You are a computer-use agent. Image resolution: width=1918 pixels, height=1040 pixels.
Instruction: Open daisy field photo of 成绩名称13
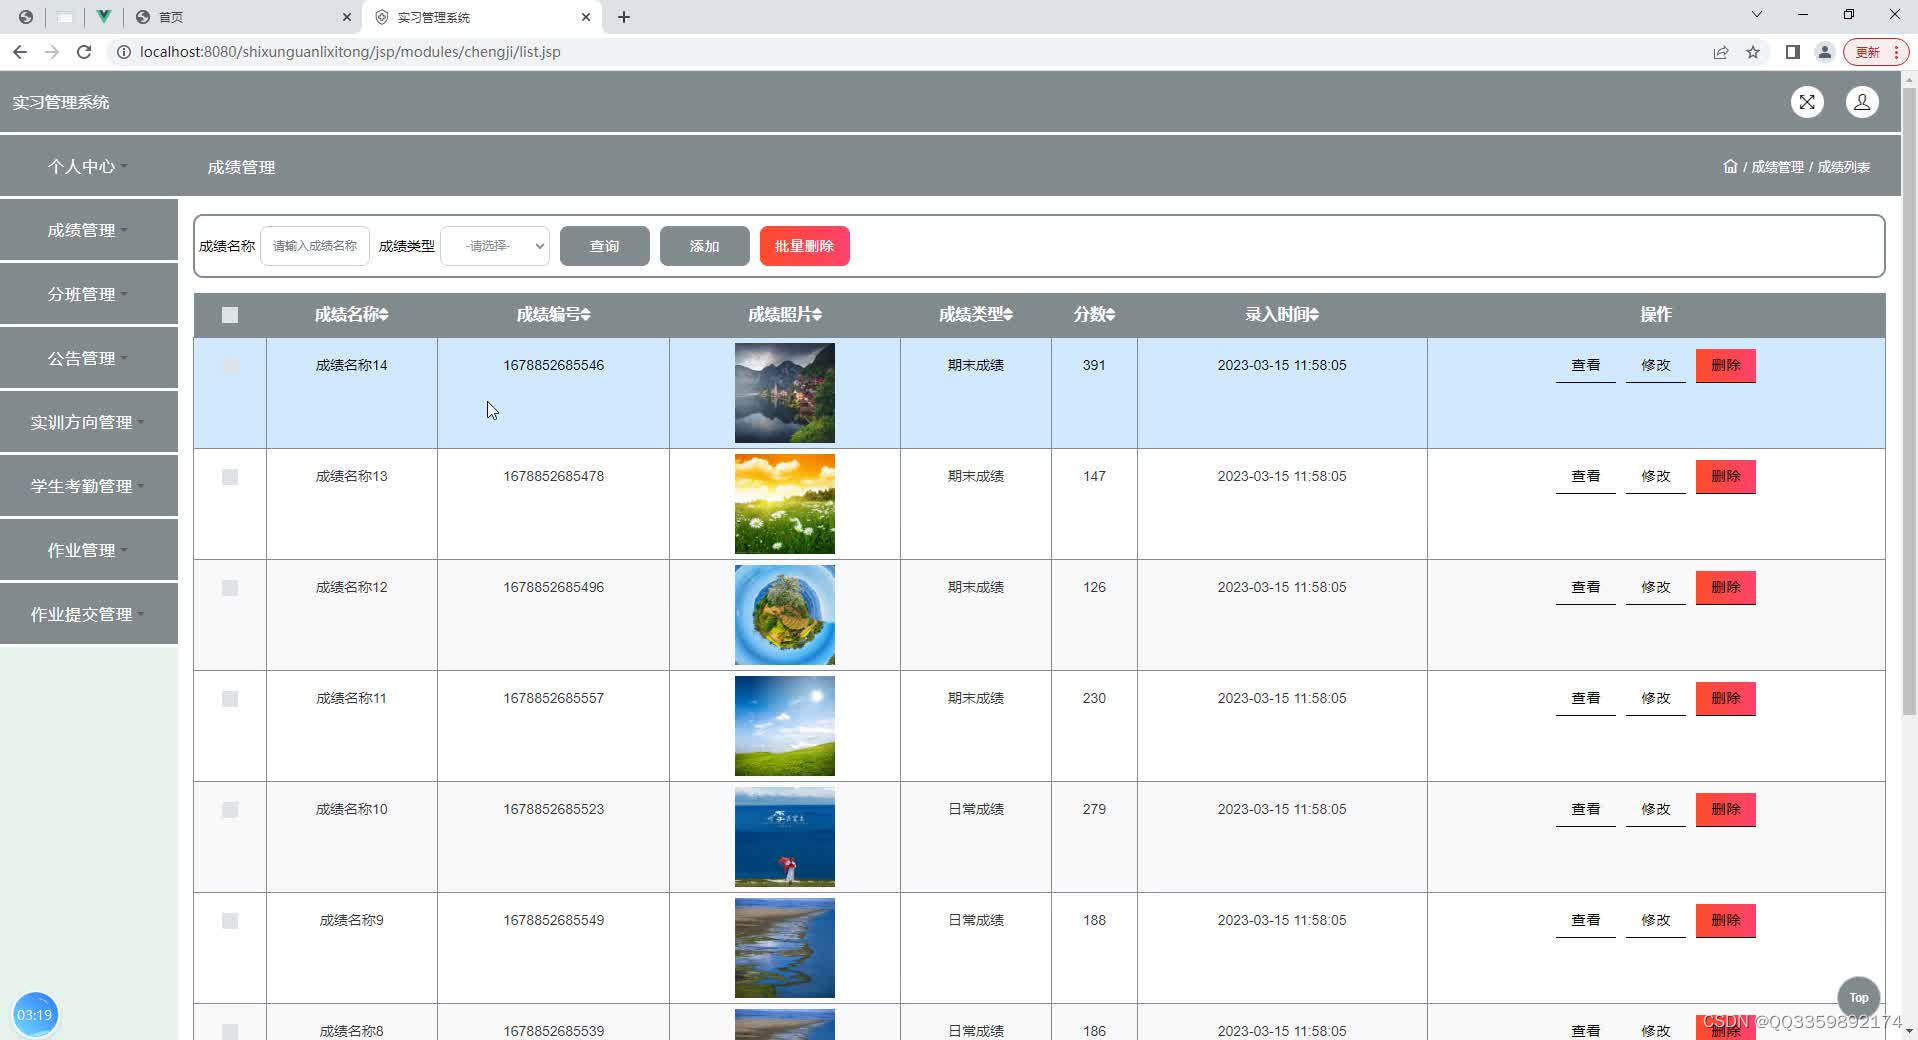point(785,504)
